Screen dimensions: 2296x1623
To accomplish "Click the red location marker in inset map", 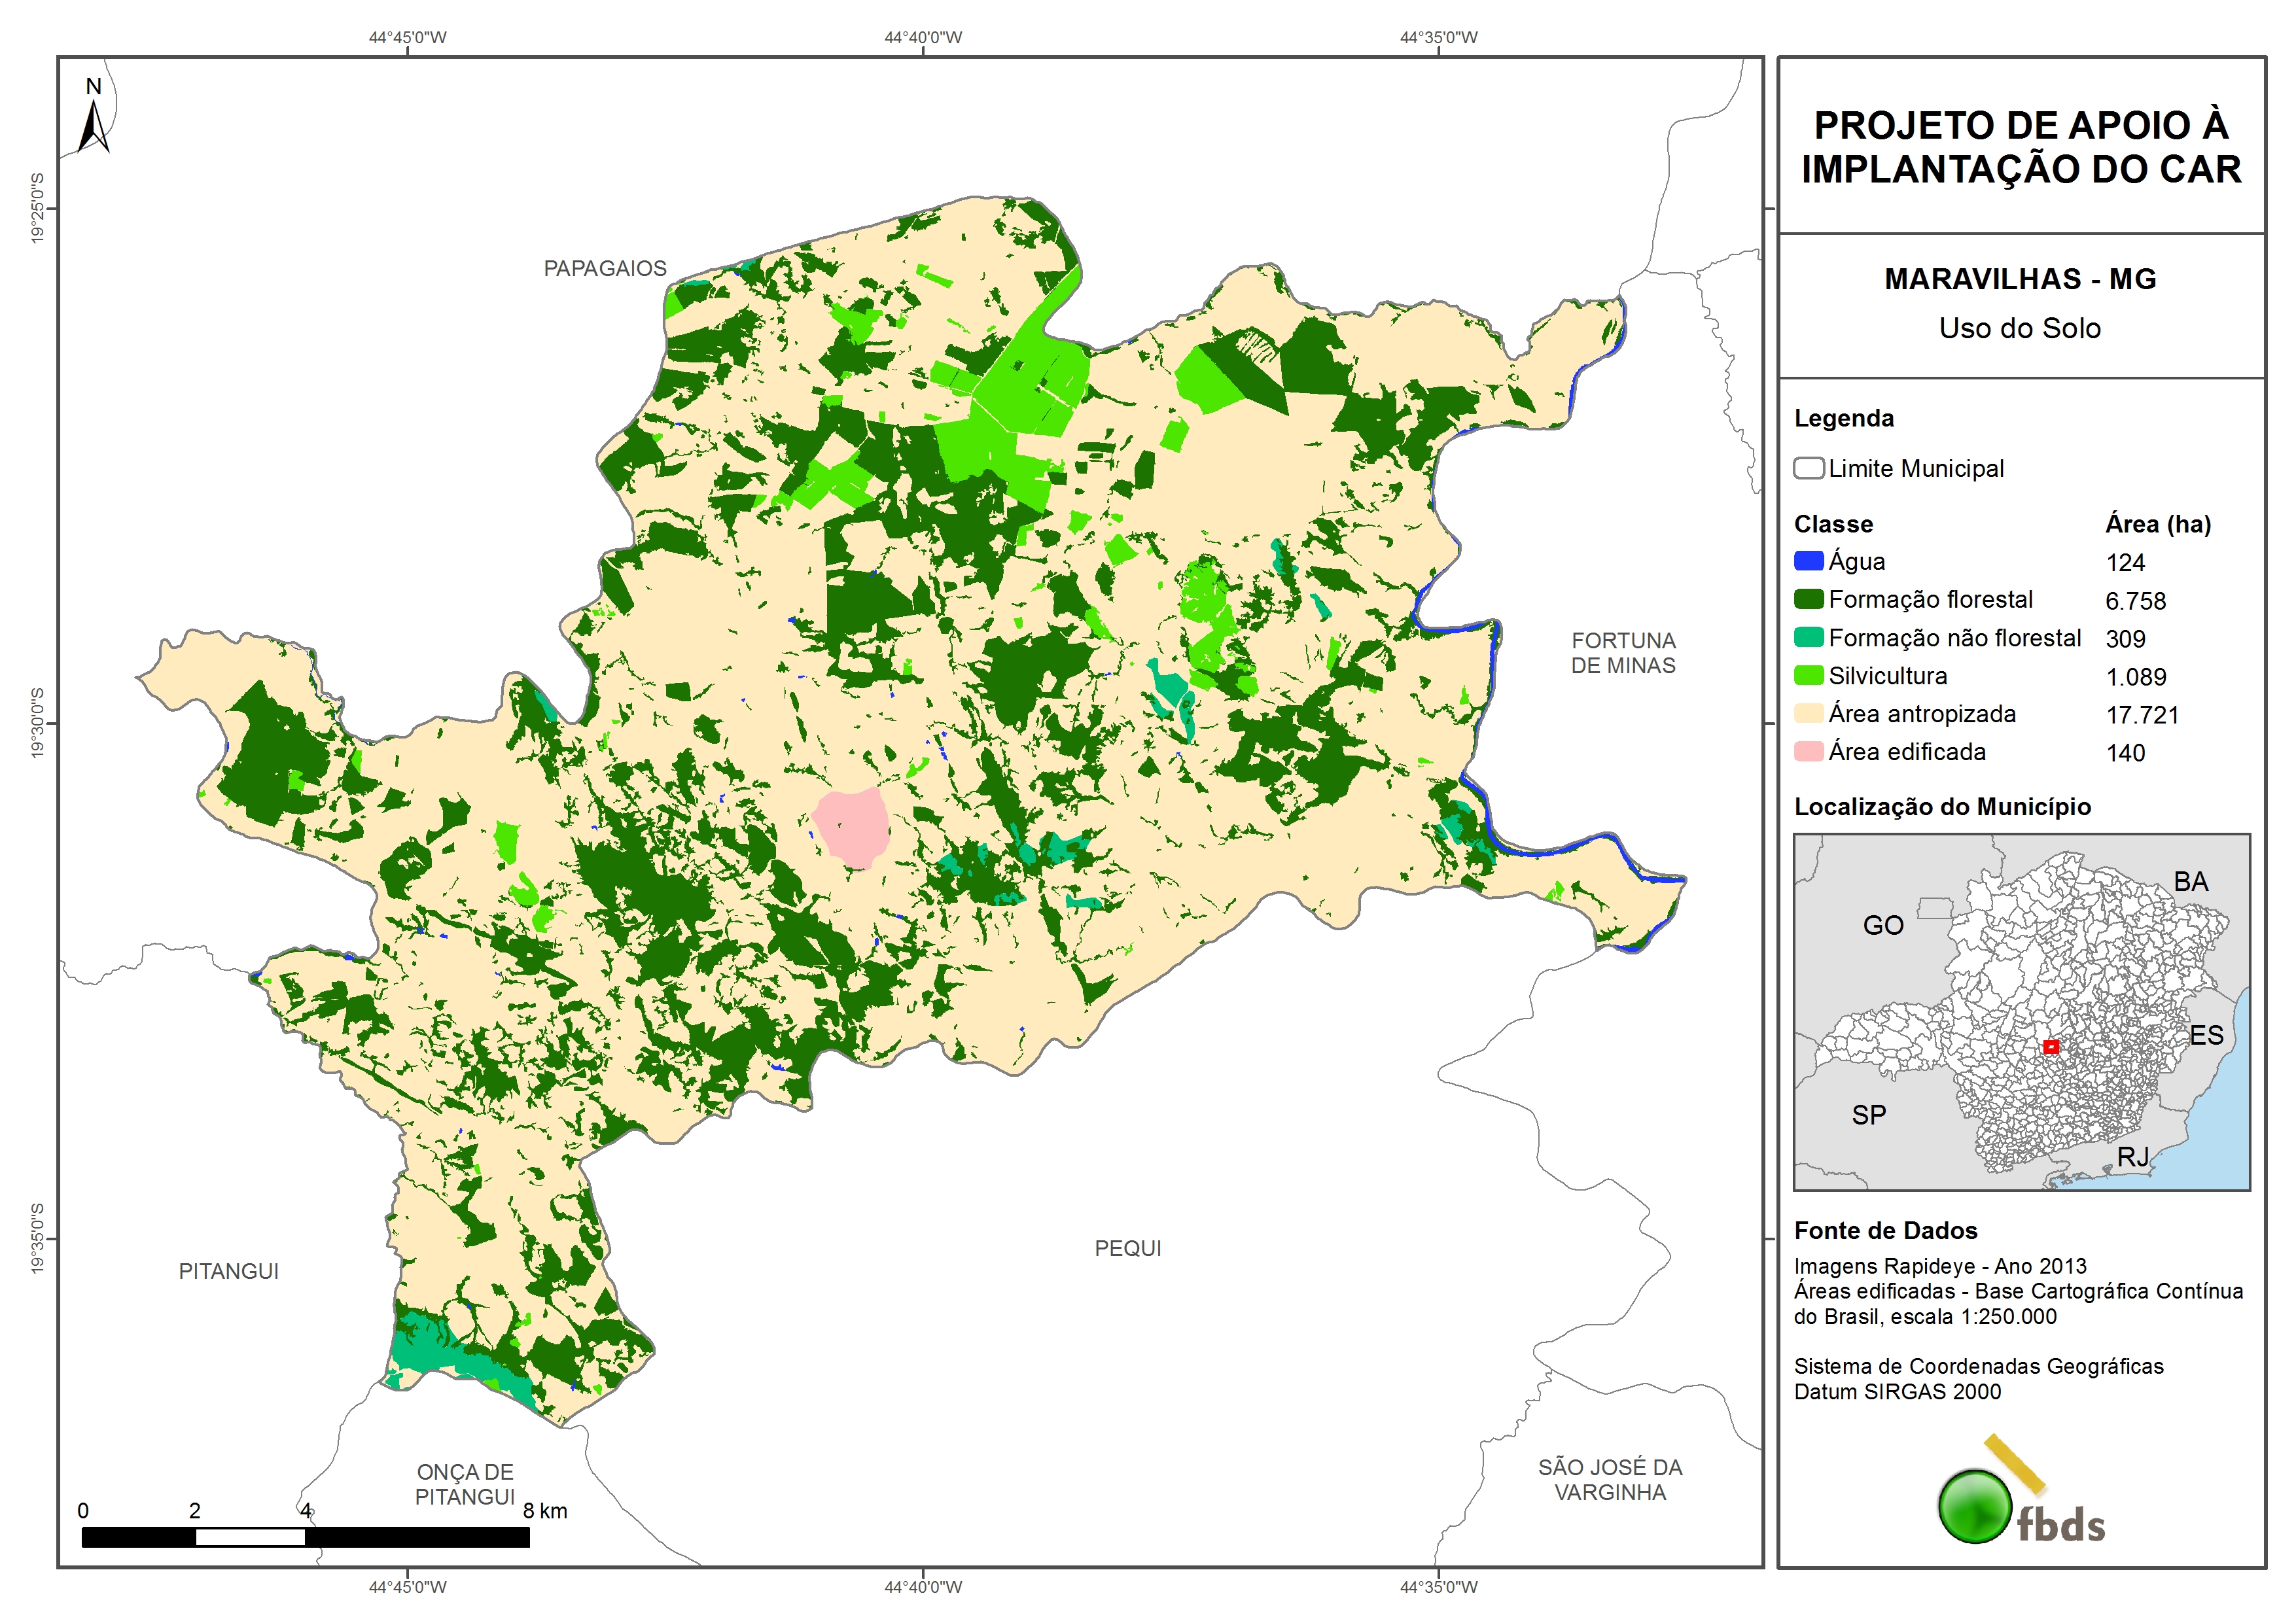I will (x=2051, y=1047).
